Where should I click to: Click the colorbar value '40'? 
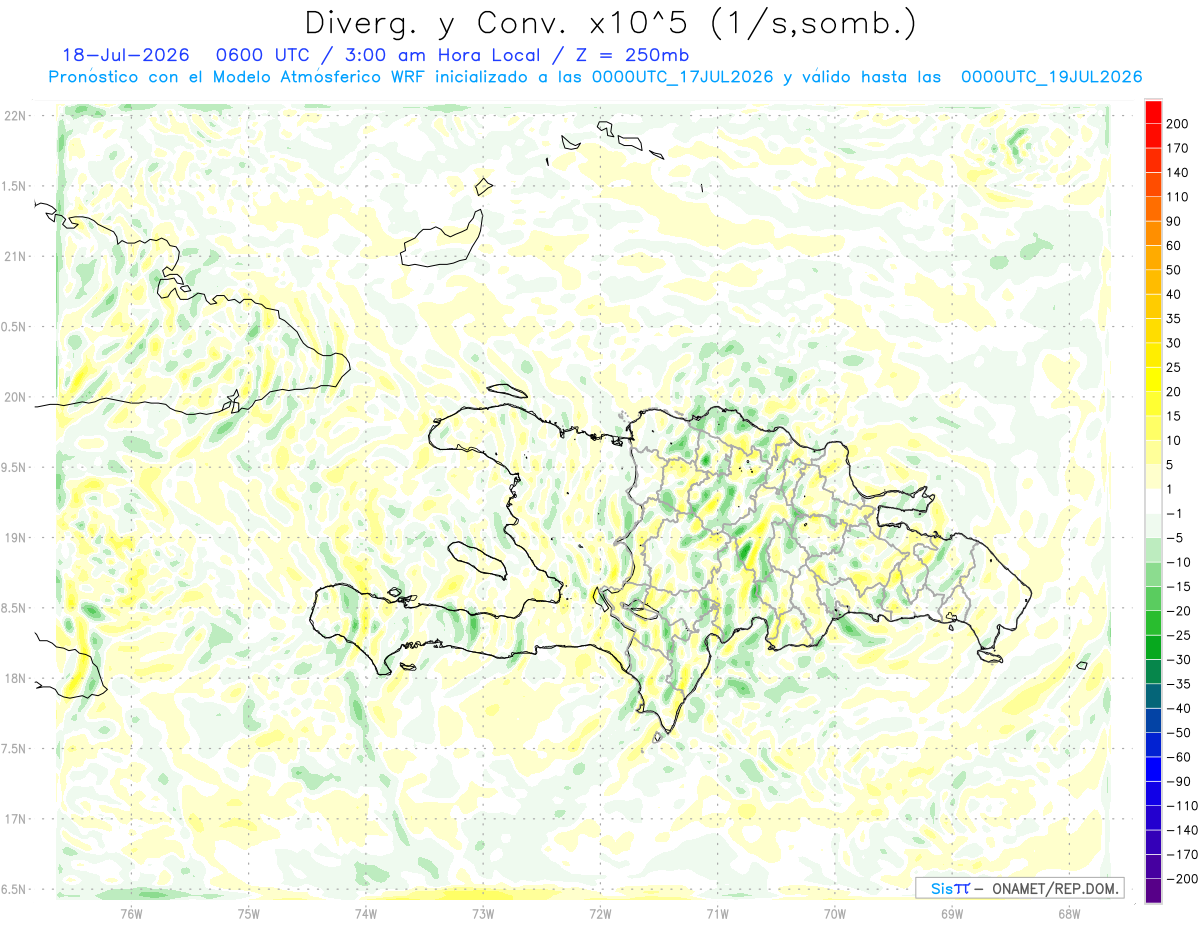1175,294
